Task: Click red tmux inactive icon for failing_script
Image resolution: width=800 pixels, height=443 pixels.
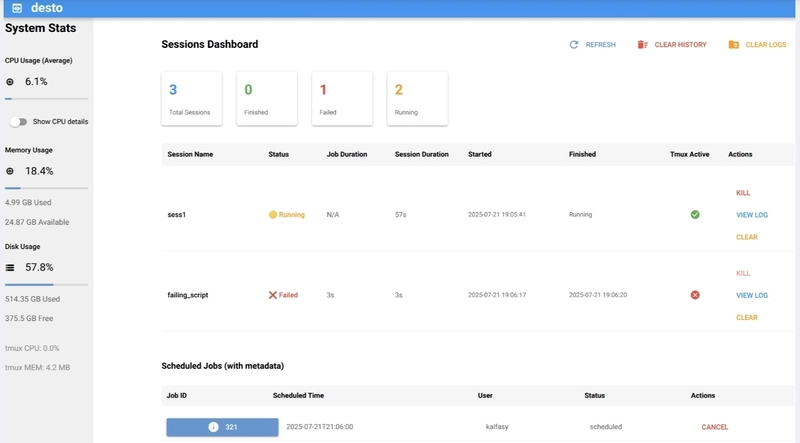Action: point(695,295)
